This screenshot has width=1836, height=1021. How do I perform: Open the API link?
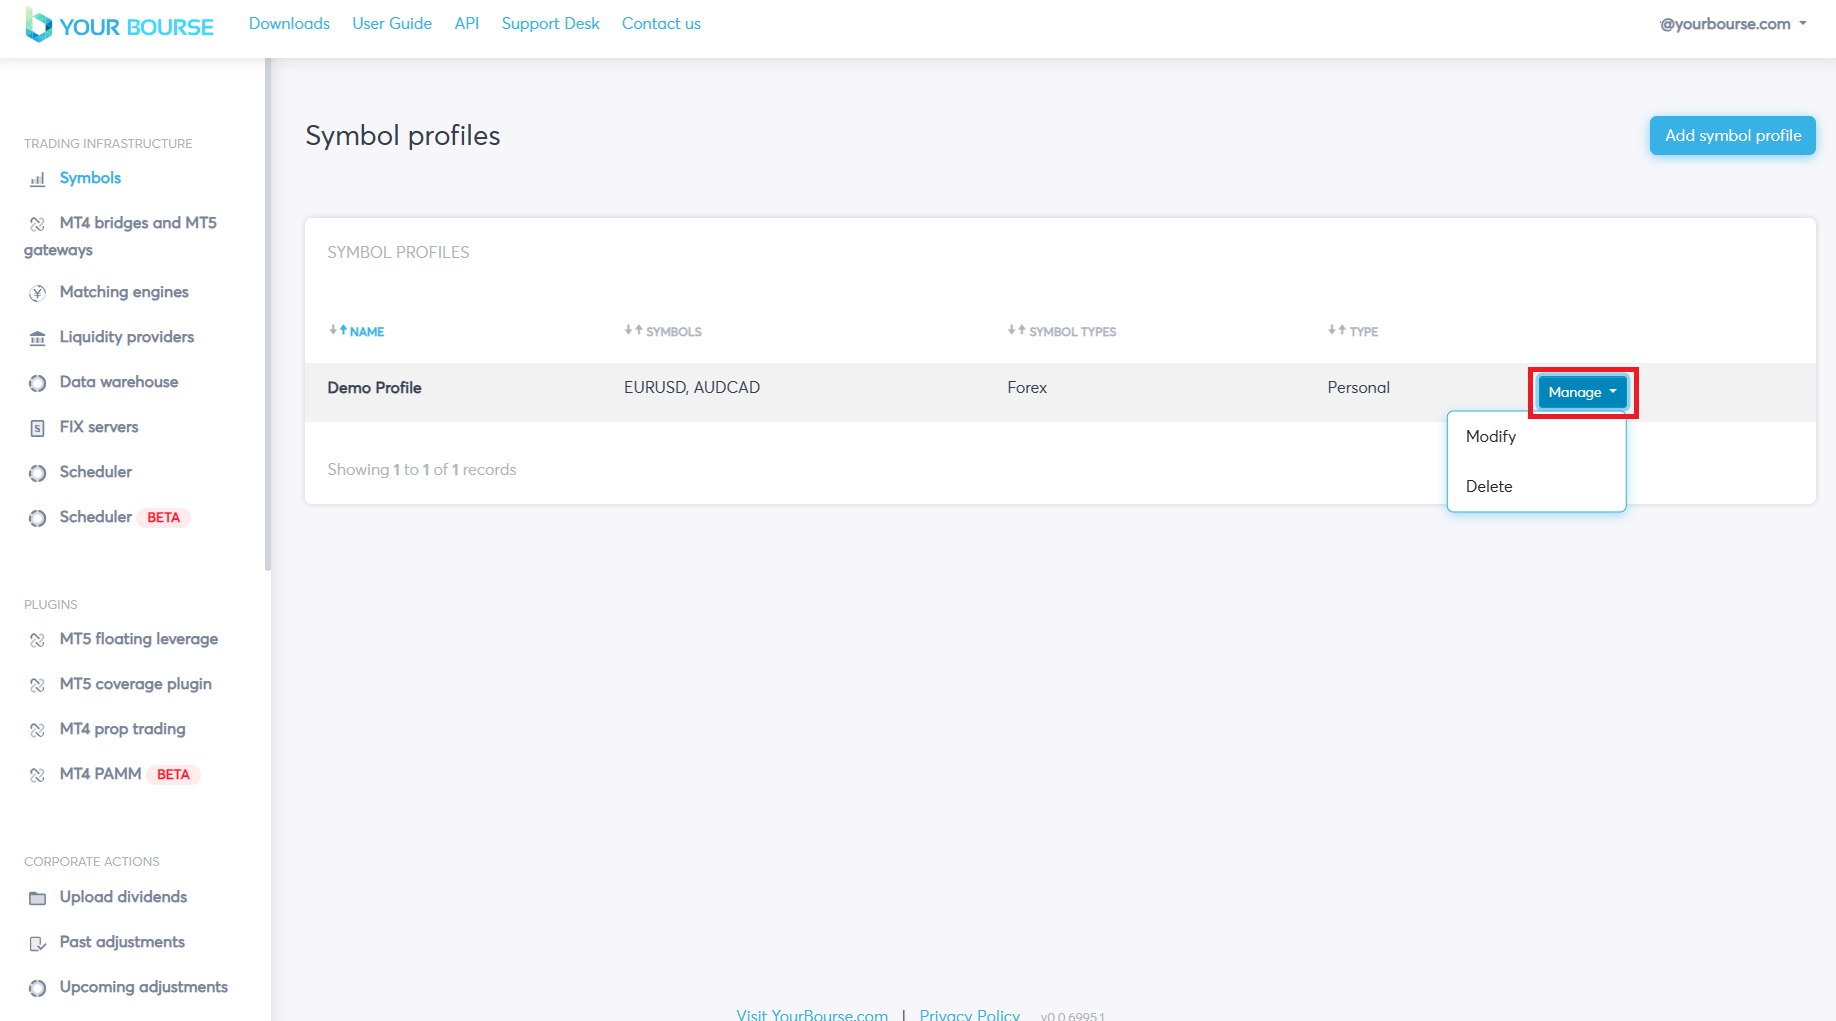pyautogui.click(x=467, y=23)
